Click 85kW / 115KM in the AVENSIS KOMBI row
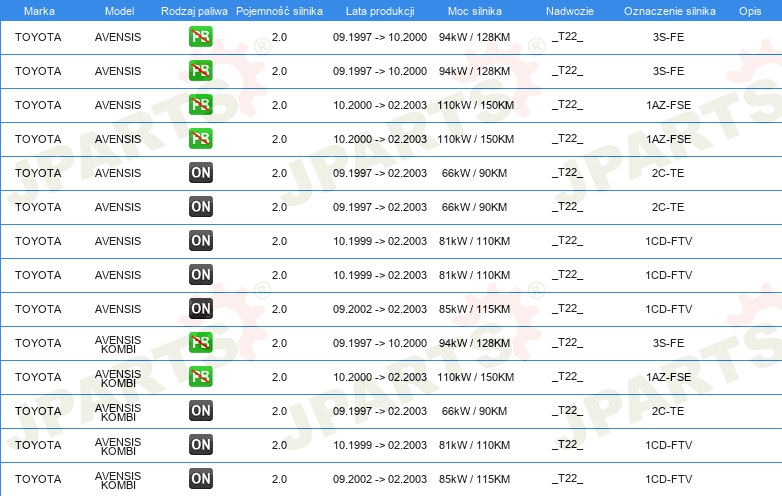 pyautogui.click(x=474, y=479)
